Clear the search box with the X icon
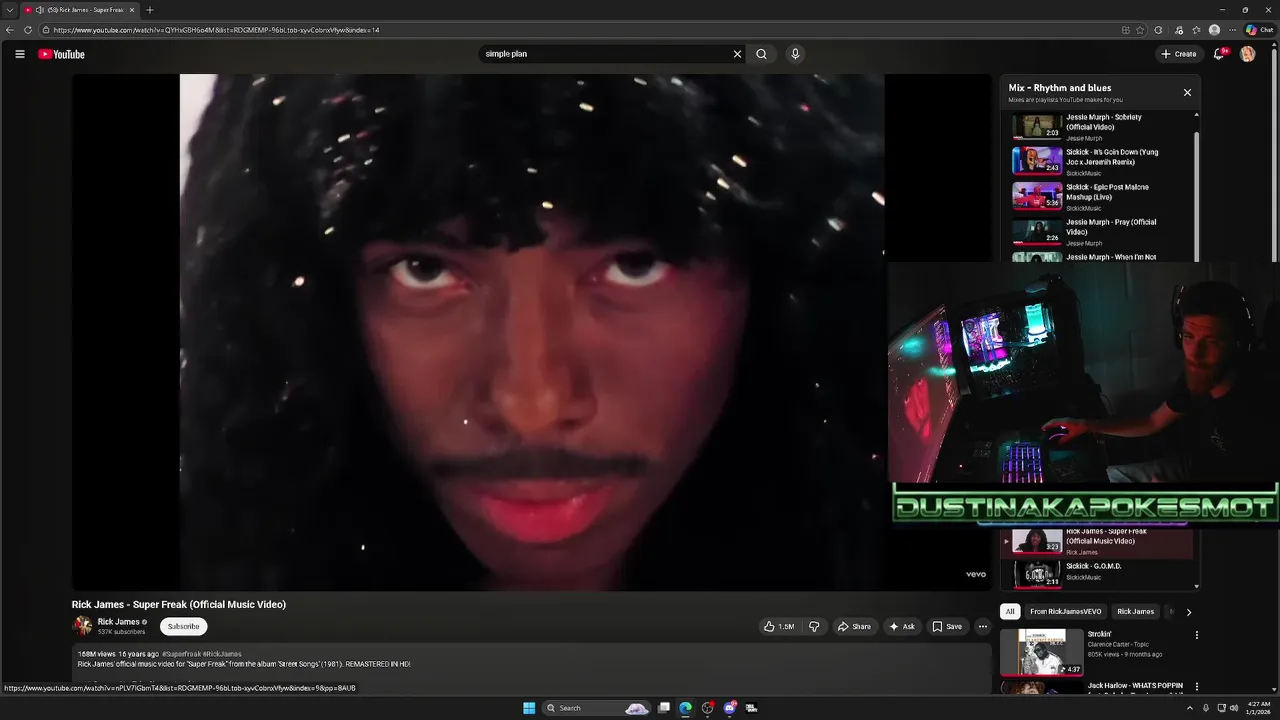The height and width of the screenshot is (720, 1280). (x=737, y=54)
